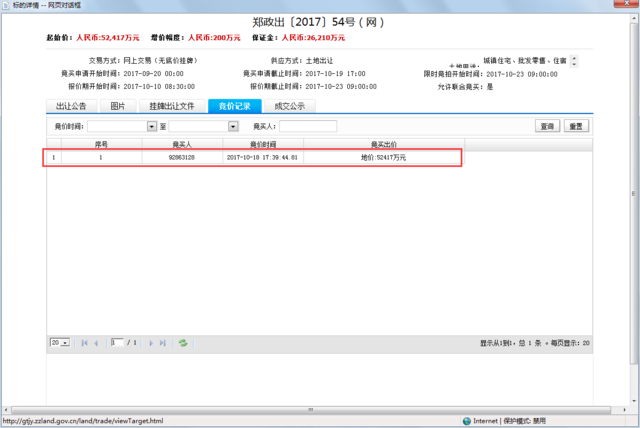This screenshot has height=428, width=640.
Task: Go to previous page of records
Action: tap(96, 343)
